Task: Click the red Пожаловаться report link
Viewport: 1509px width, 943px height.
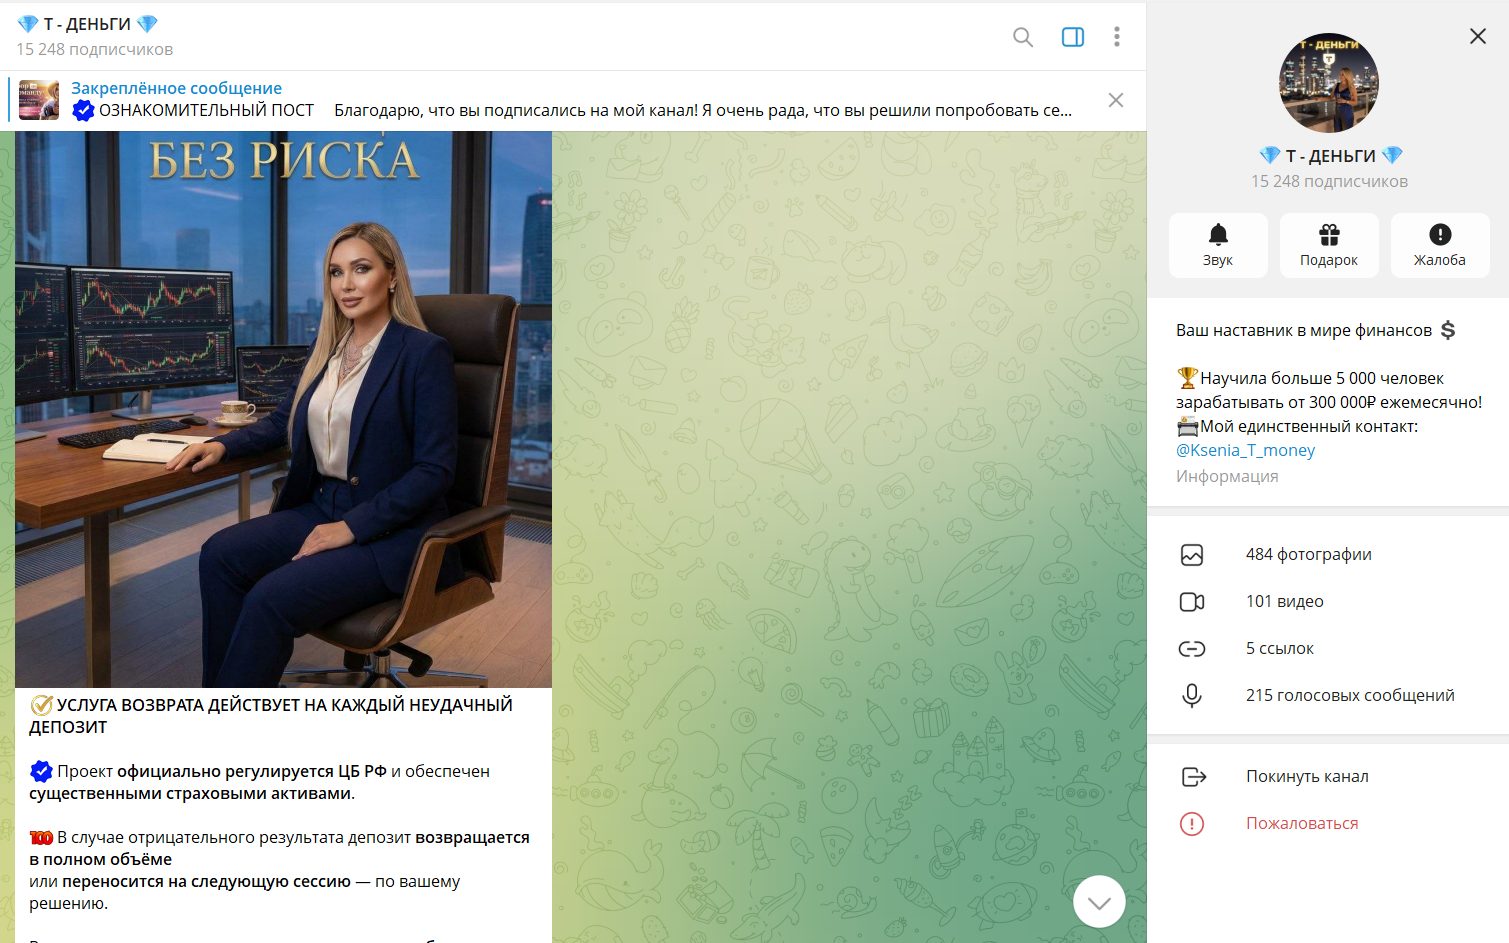Action: 1302,824
